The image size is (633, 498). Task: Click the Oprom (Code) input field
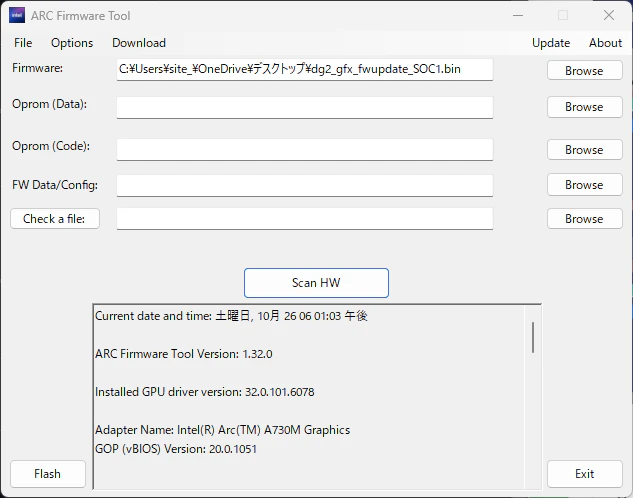pos(305,150)
